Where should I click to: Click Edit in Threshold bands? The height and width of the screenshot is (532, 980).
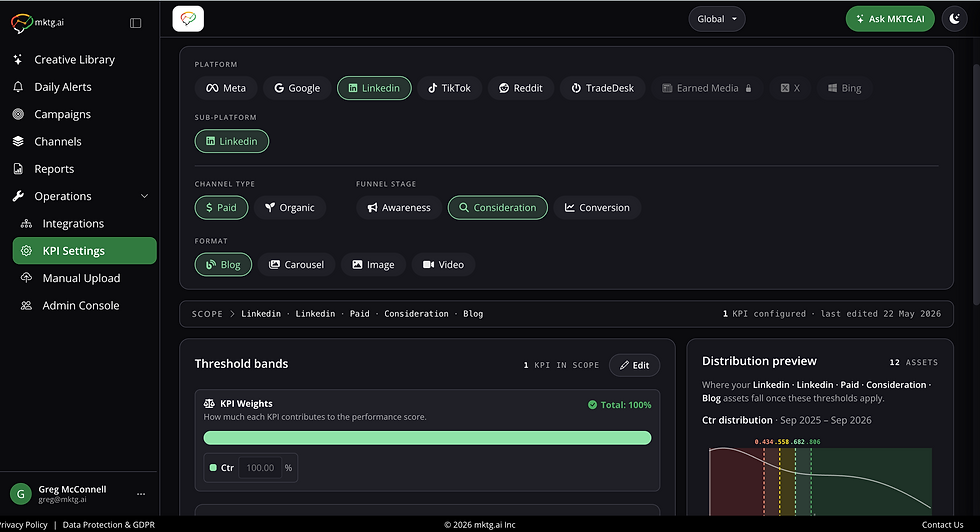point(634,365)
